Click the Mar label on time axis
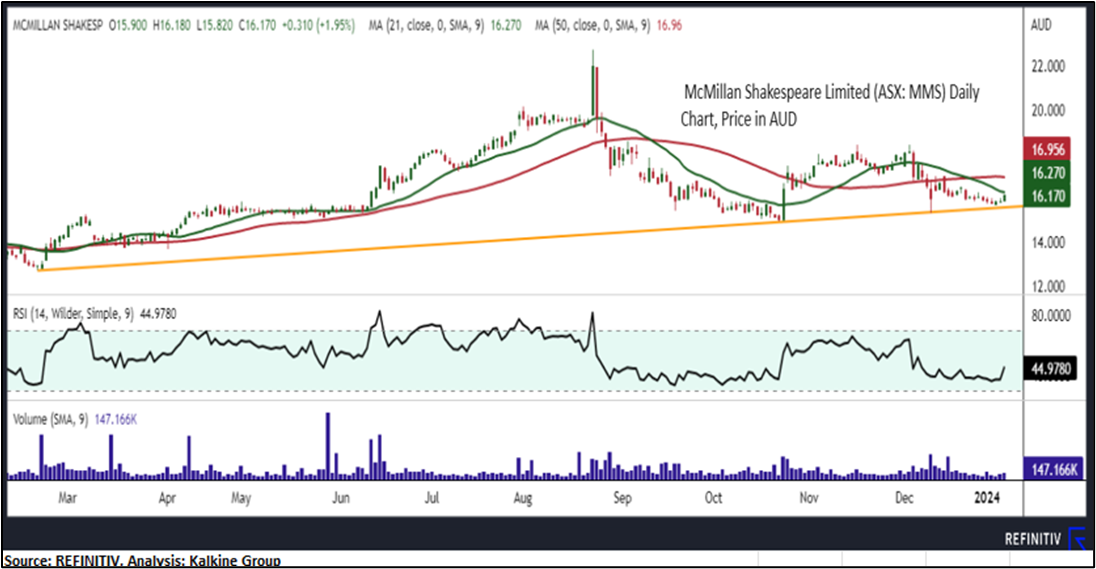This screenshot has width=1096, height=569. [67, 498]
